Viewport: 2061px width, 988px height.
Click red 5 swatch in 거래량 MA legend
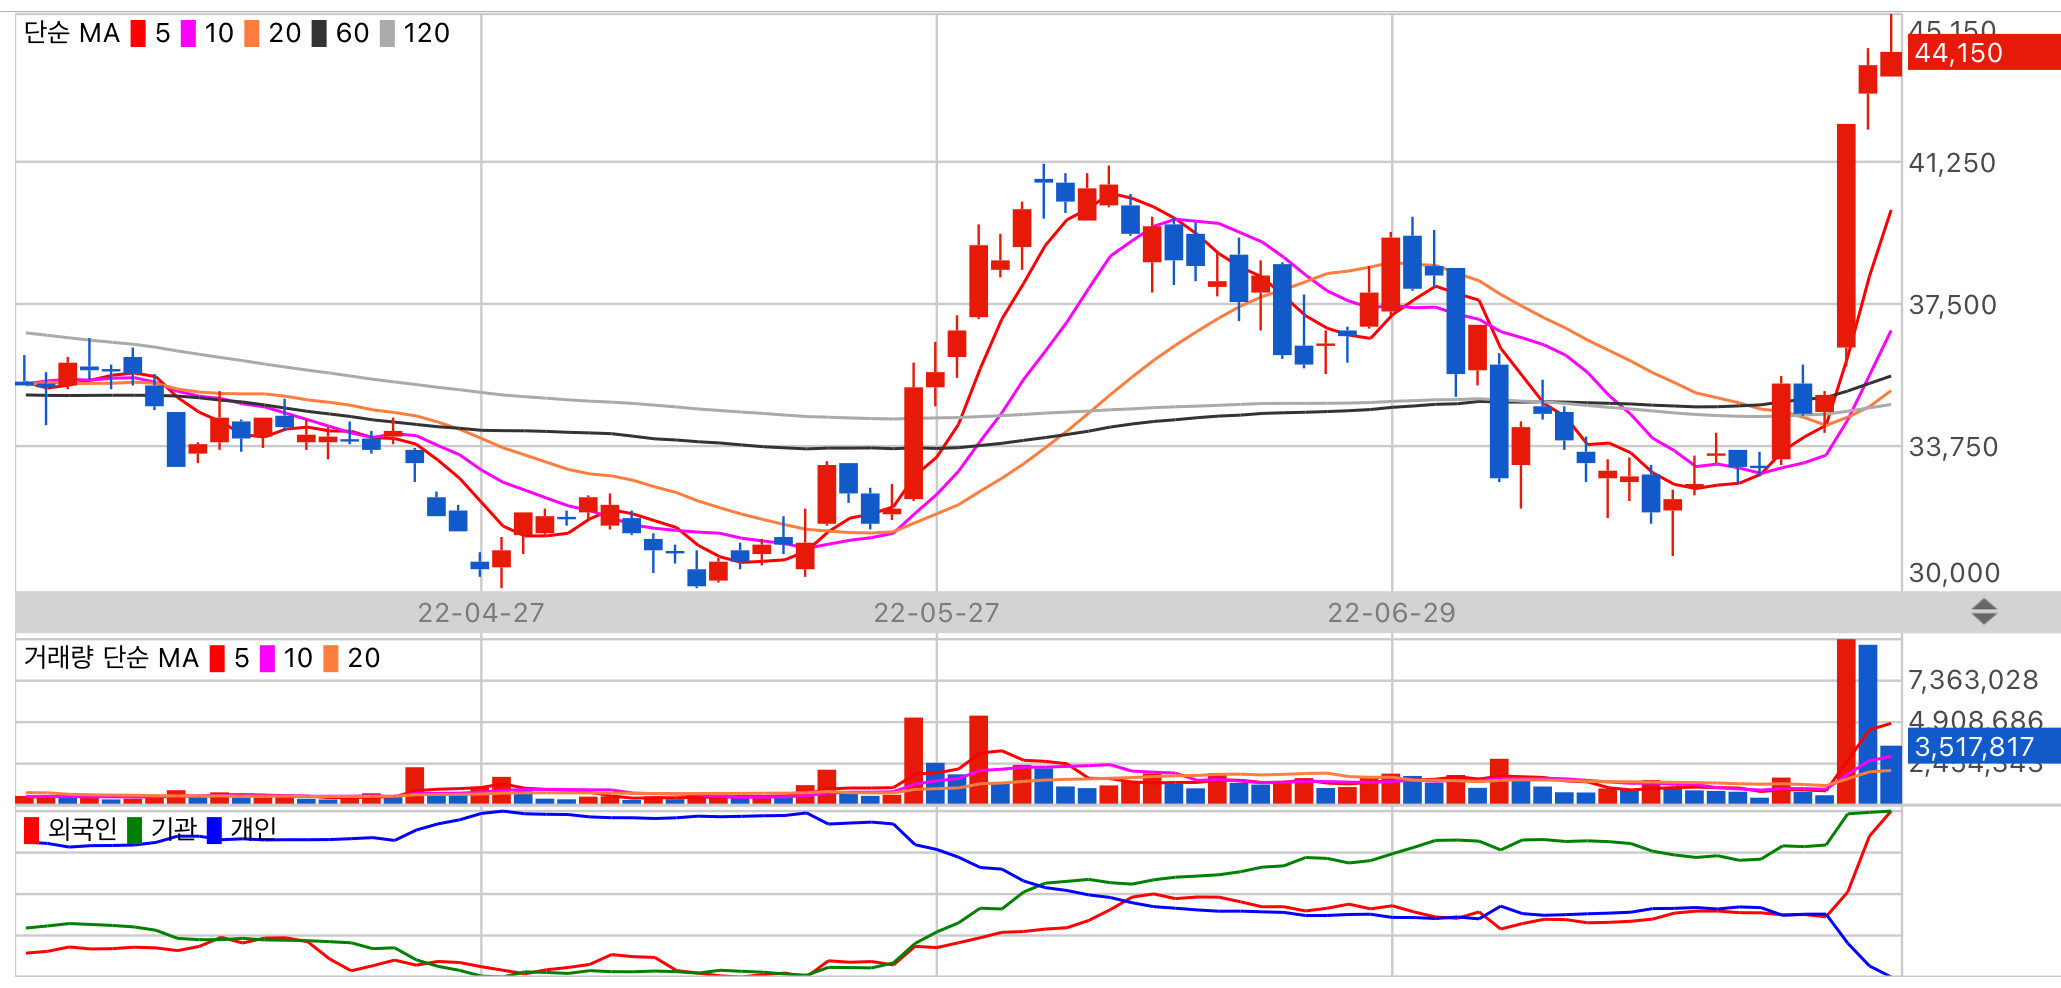pos(217,658)
